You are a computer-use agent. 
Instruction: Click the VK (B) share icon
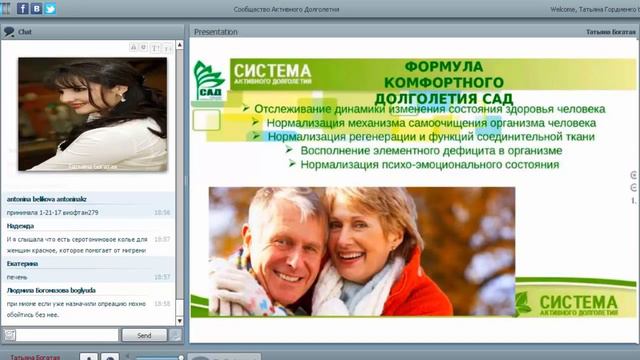click(36, 9)
